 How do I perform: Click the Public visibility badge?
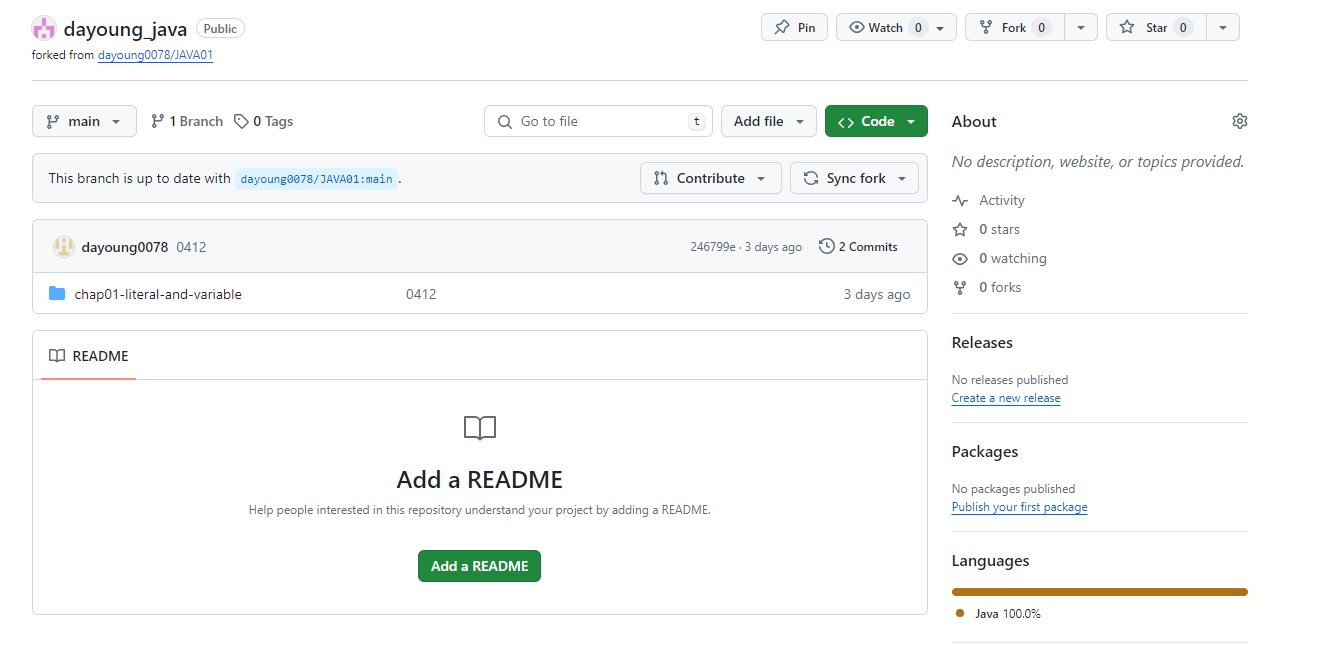220,29
